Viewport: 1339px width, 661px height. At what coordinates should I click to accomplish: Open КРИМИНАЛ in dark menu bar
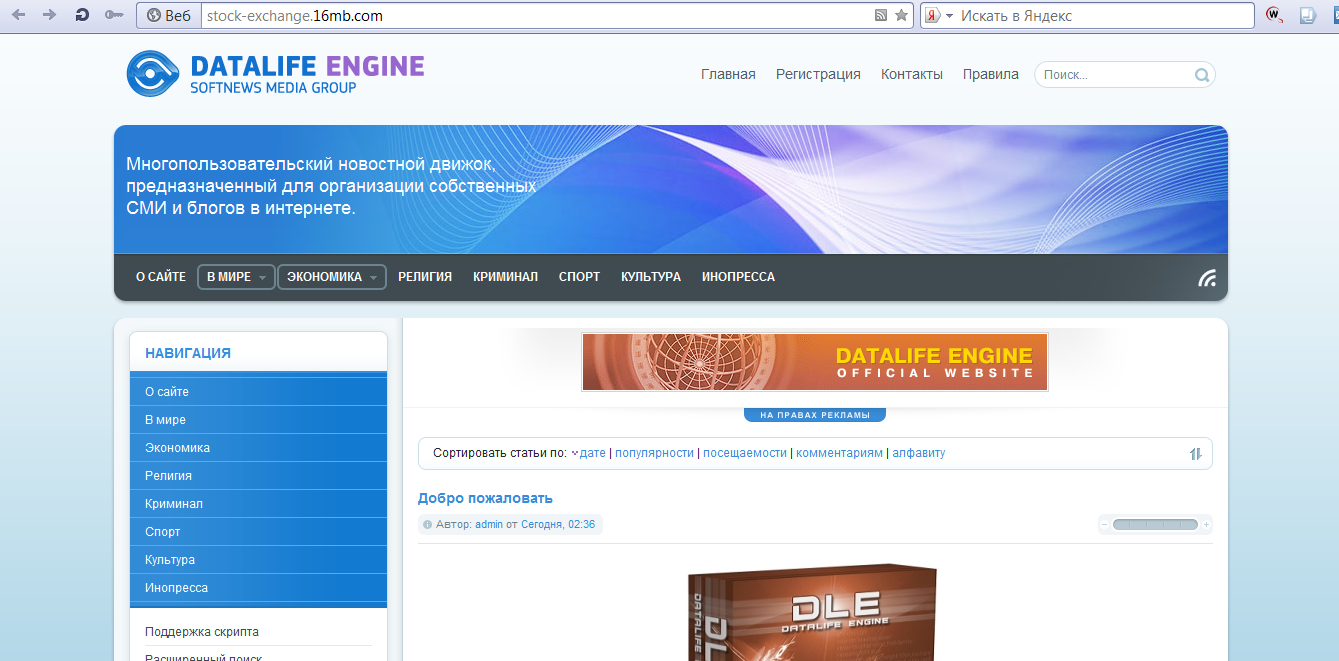pos(506,277)
